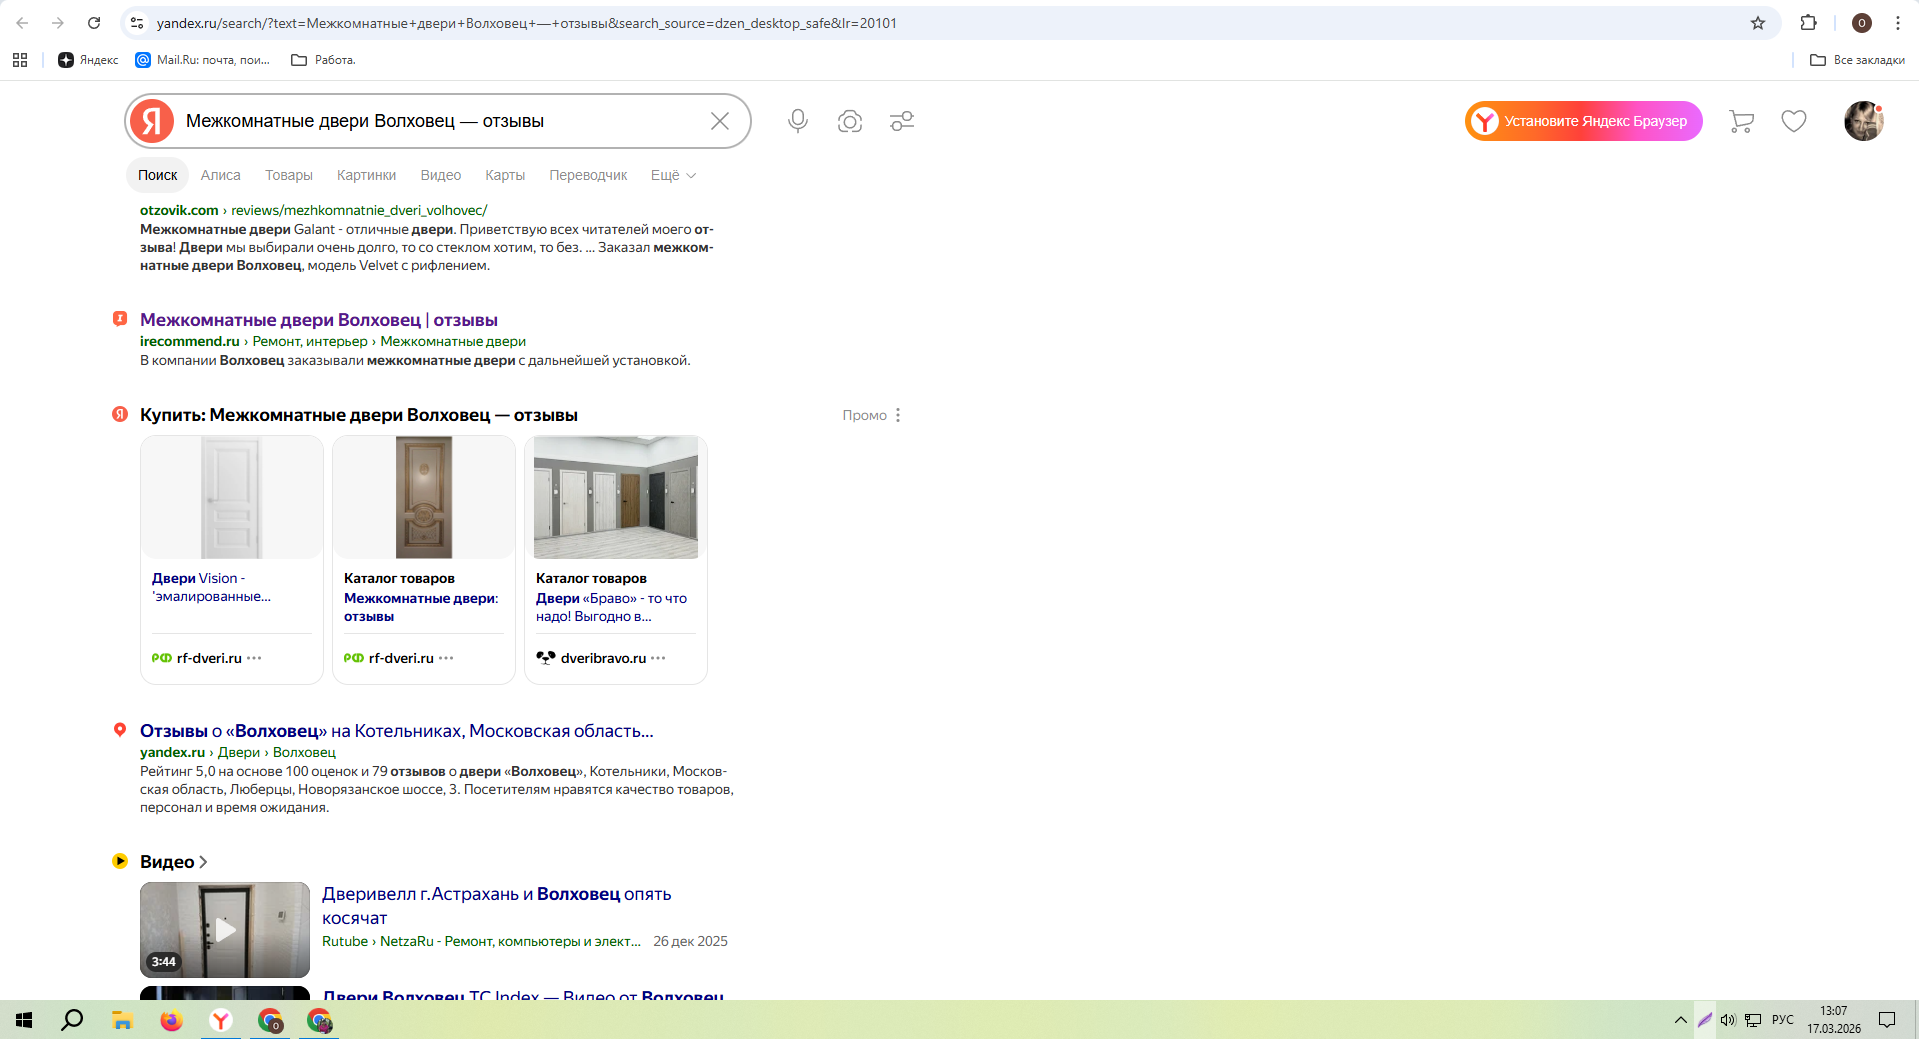Open image search via the camera icon
Screen dimensions: 1919x1039
(x=850, y=121)
